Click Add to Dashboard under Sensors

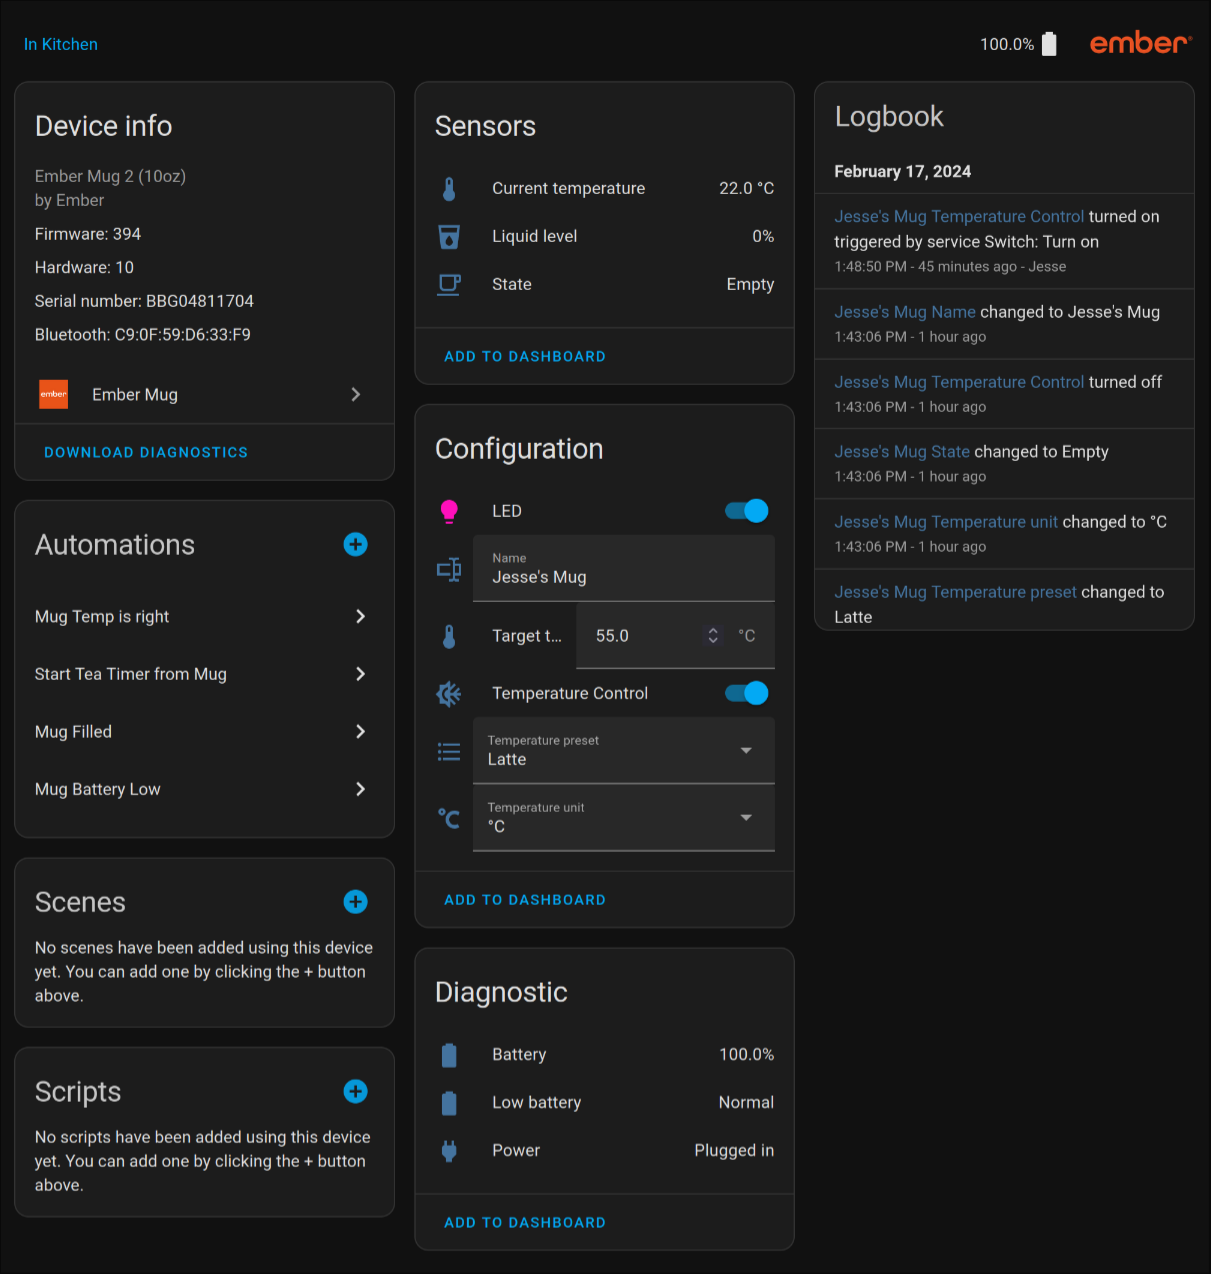coord(525,356)
